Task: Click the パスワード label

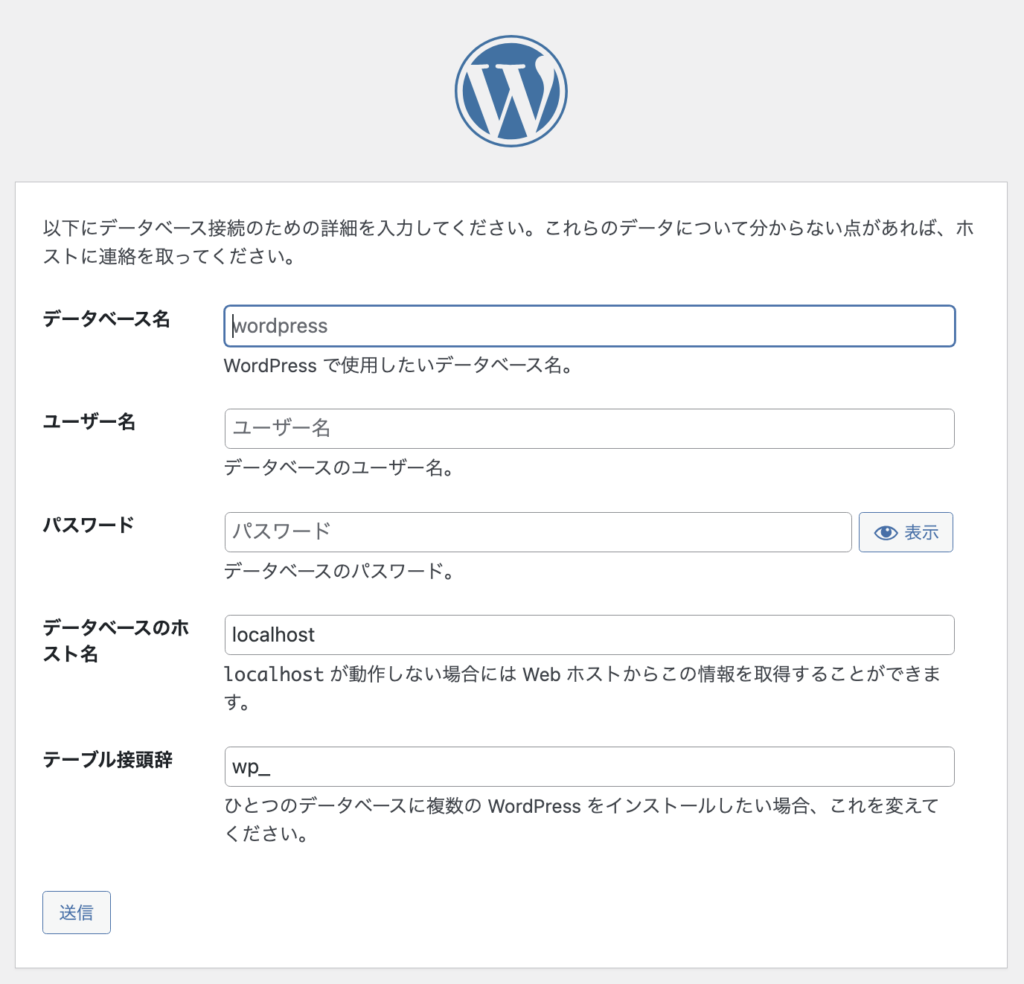Action: pyautogui.click(x=89, y=524)
